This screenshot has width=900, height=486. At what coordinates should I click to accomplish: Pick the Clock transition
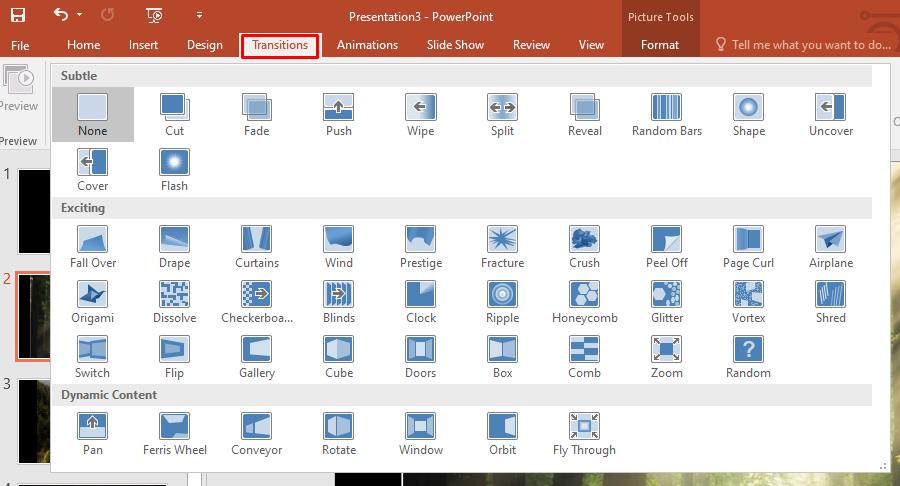tap(421, 302)
